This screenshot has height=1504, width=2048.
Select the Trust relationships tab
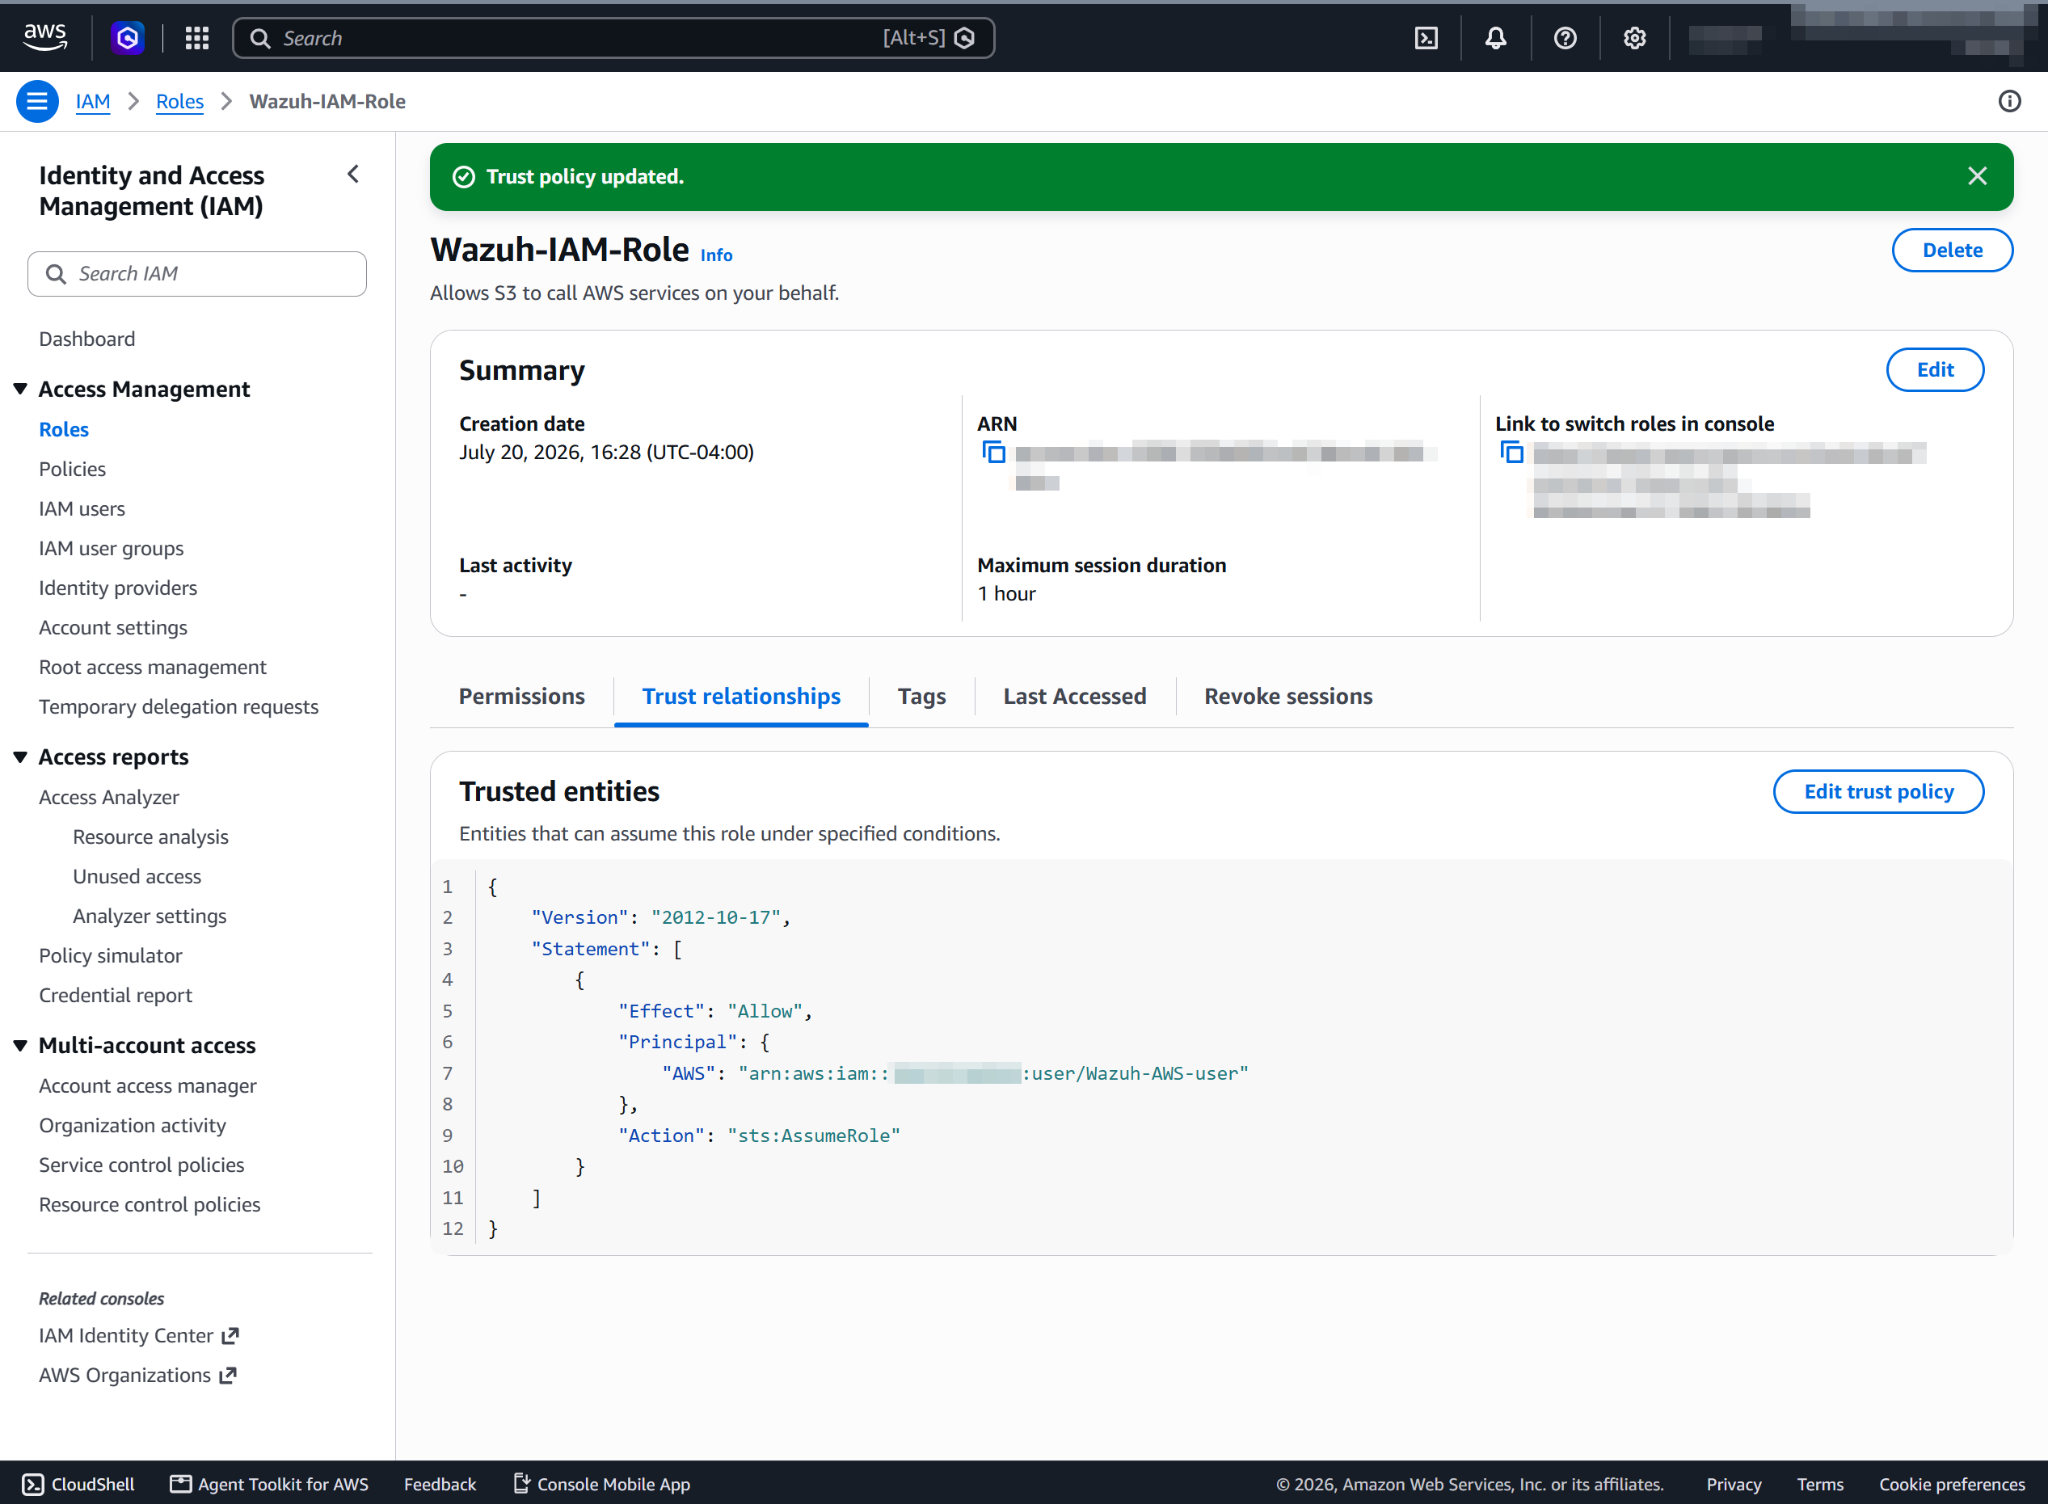click(741, 696)
